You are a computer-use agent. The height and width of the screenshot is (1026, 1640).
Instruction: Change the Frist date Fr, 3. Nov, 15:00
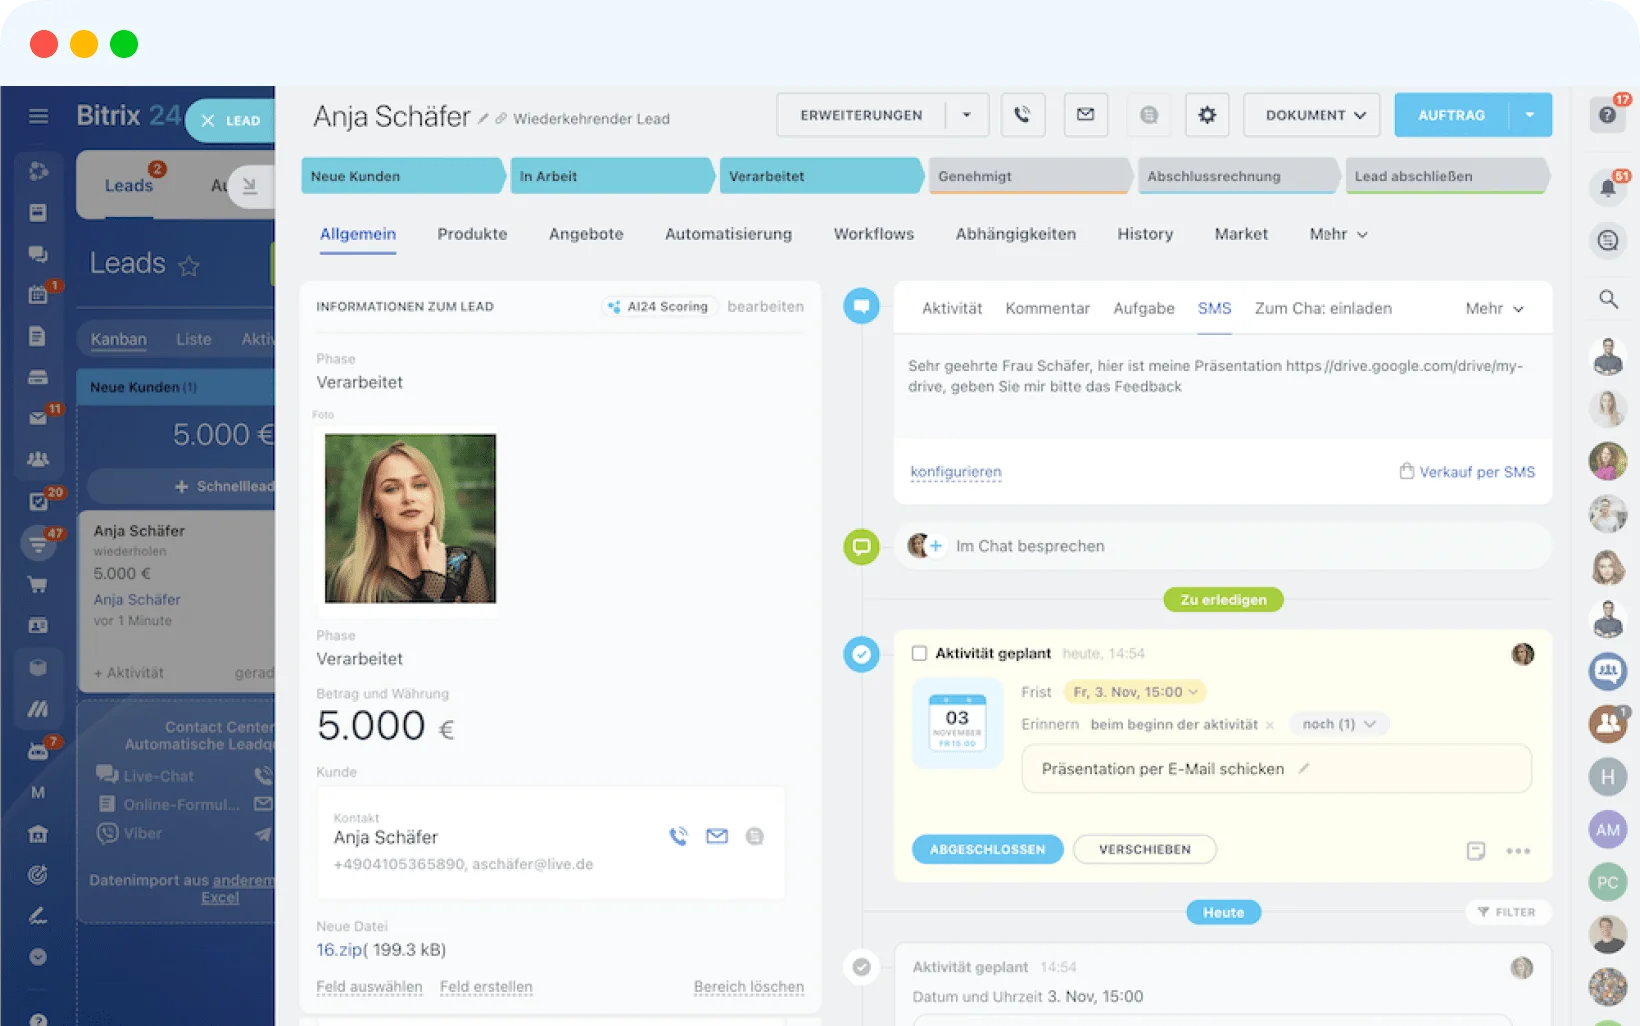1135,692
